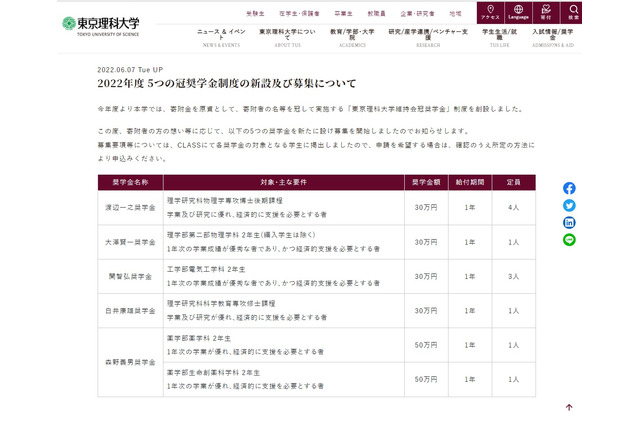Open the RESEARCH menu
Viewport: 640px width, 426px height.
click(428, 38)
